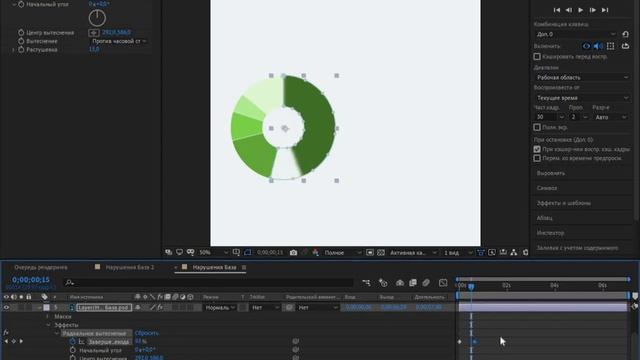Enable 'Перем. ко времени предпросм.' checkbox
640x360 pixels.
pos(537,158)
